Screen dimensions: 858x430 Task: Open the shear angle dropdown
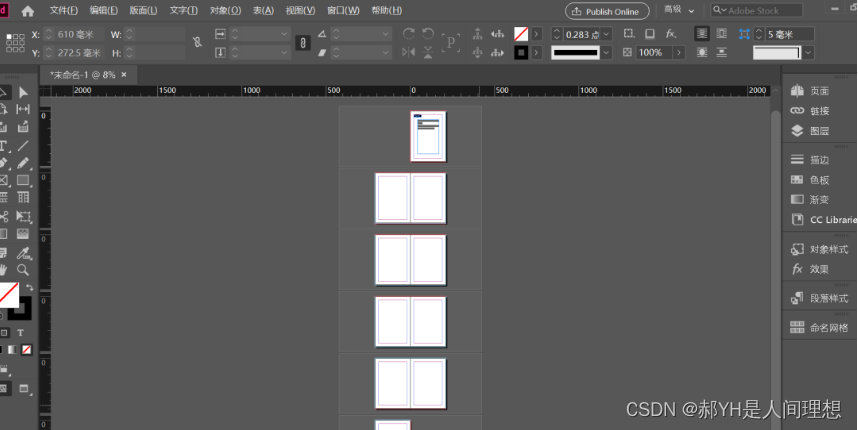pyautogui.click(x=385, y=52)
